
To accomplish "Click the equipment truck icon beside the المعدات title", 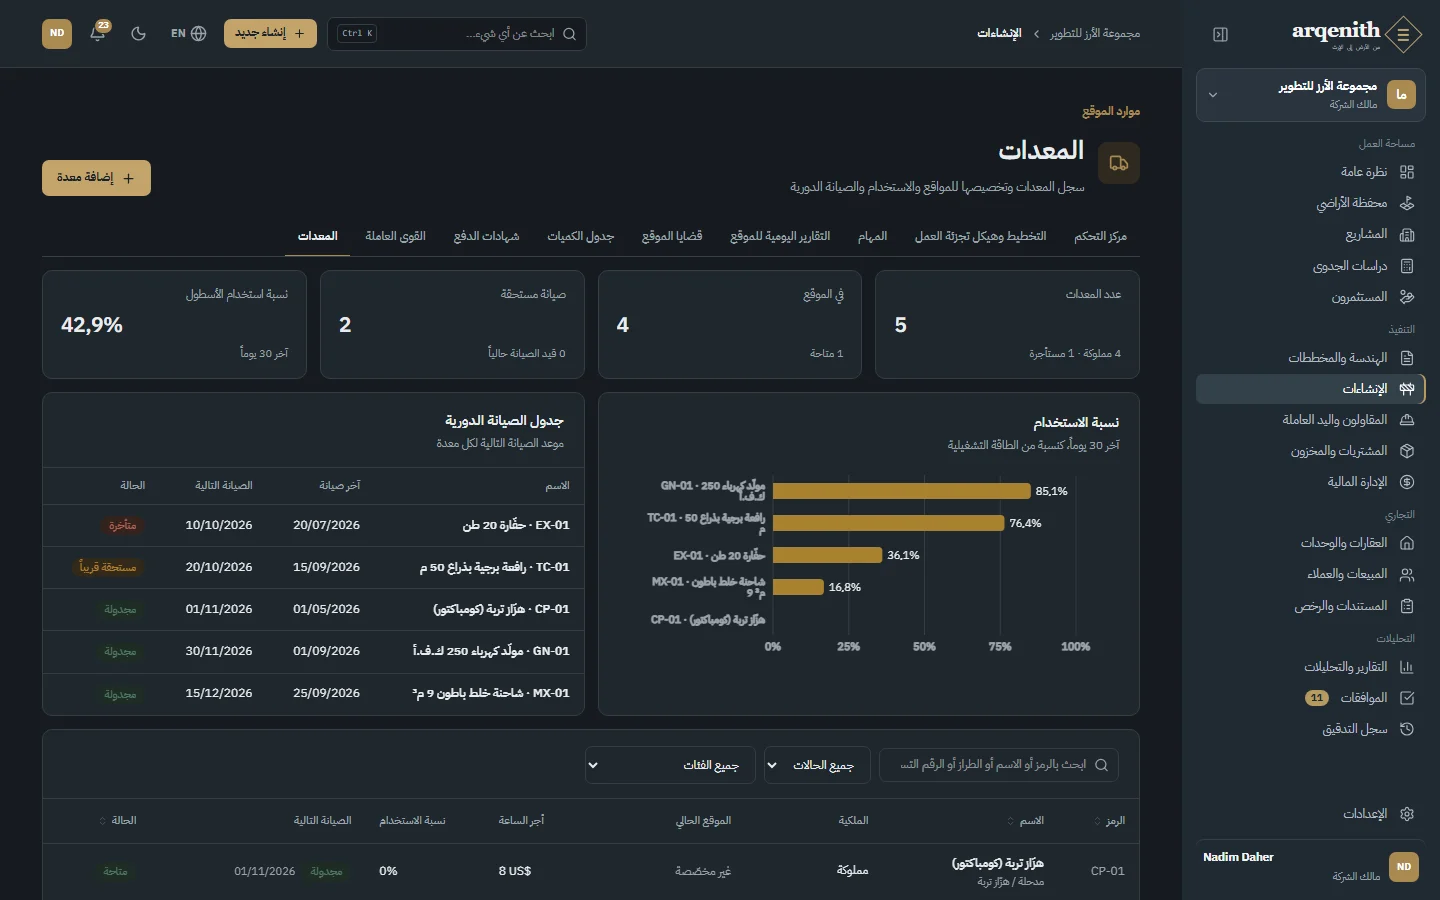I will [x=1119, y=163].
